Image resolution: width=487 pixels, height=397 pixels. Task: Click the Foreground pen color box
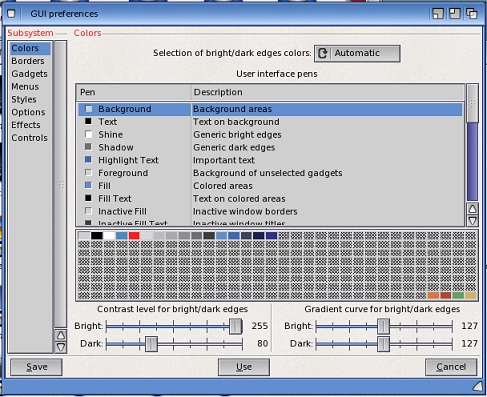(88, 173)
